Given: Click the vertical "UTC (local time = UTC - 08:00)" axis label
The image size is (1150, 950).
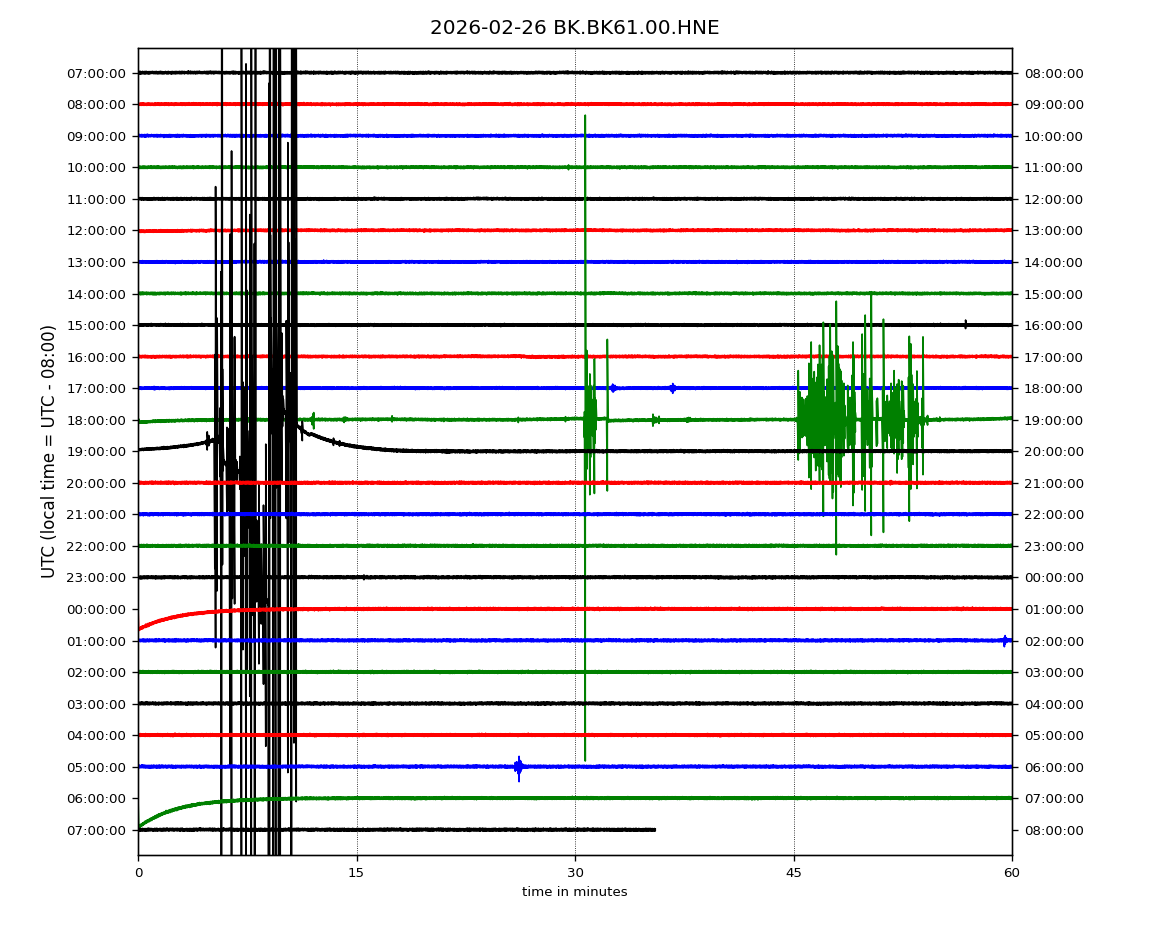Looking at the screenshot, I should 49,451.
